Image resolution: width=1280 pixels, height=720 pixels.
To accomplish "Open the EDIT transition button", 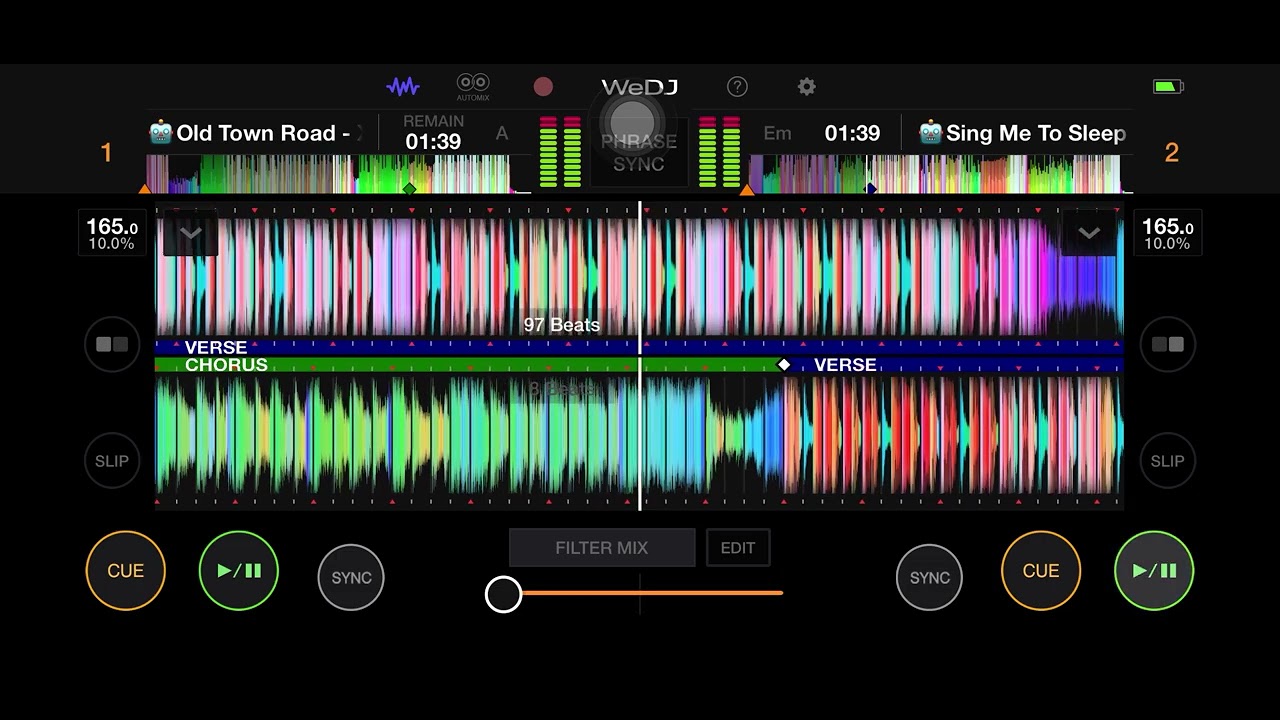I will (738, 548).
